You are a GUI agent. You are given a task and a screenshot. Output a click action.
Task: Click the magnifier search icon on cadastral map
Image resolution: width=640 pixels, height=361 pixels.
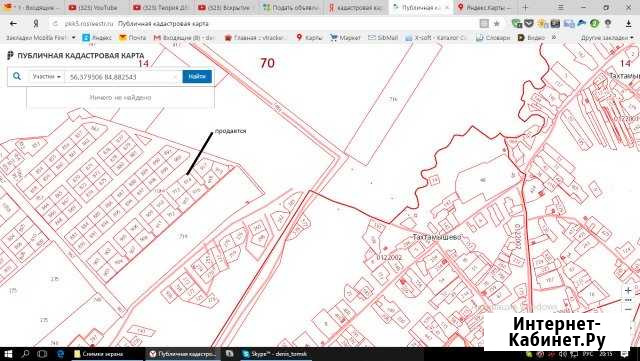tap(17, 76)
